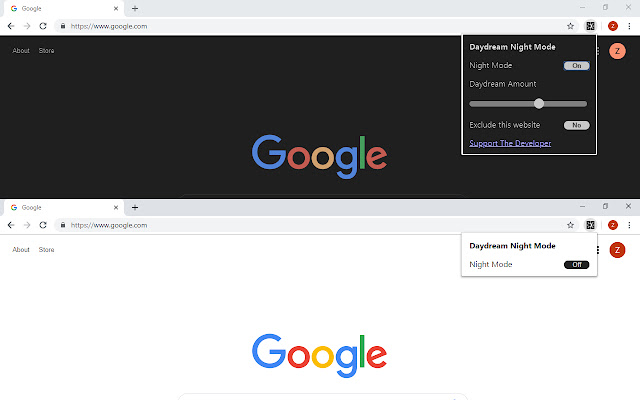640x400 pixels.
Task: Select the Google tab in the bottom window
Action: coord(63,208)
